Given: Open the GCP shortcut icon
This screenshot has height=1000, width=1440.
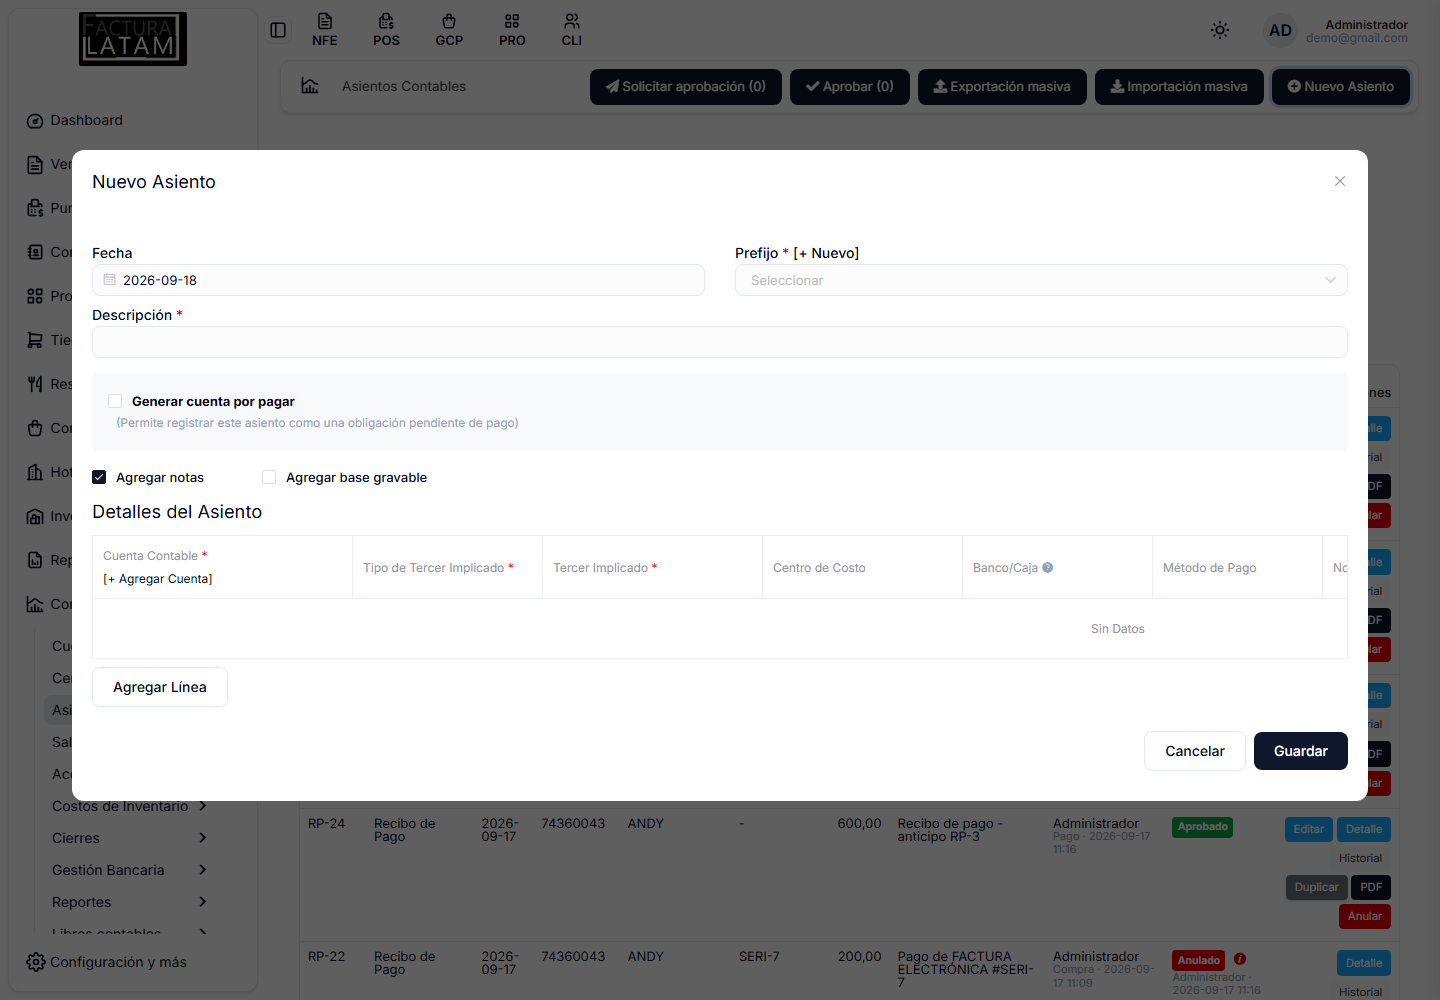Looking at the screenshot, I should [x=449, y=30].
